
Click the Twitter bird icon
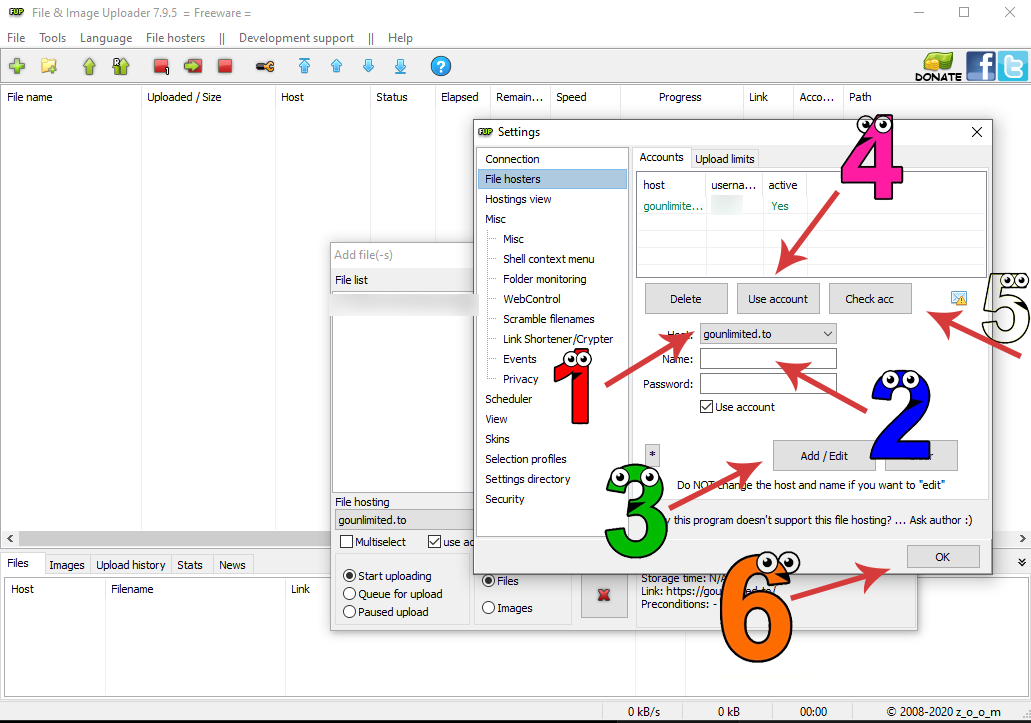(x=1012, y=66)
